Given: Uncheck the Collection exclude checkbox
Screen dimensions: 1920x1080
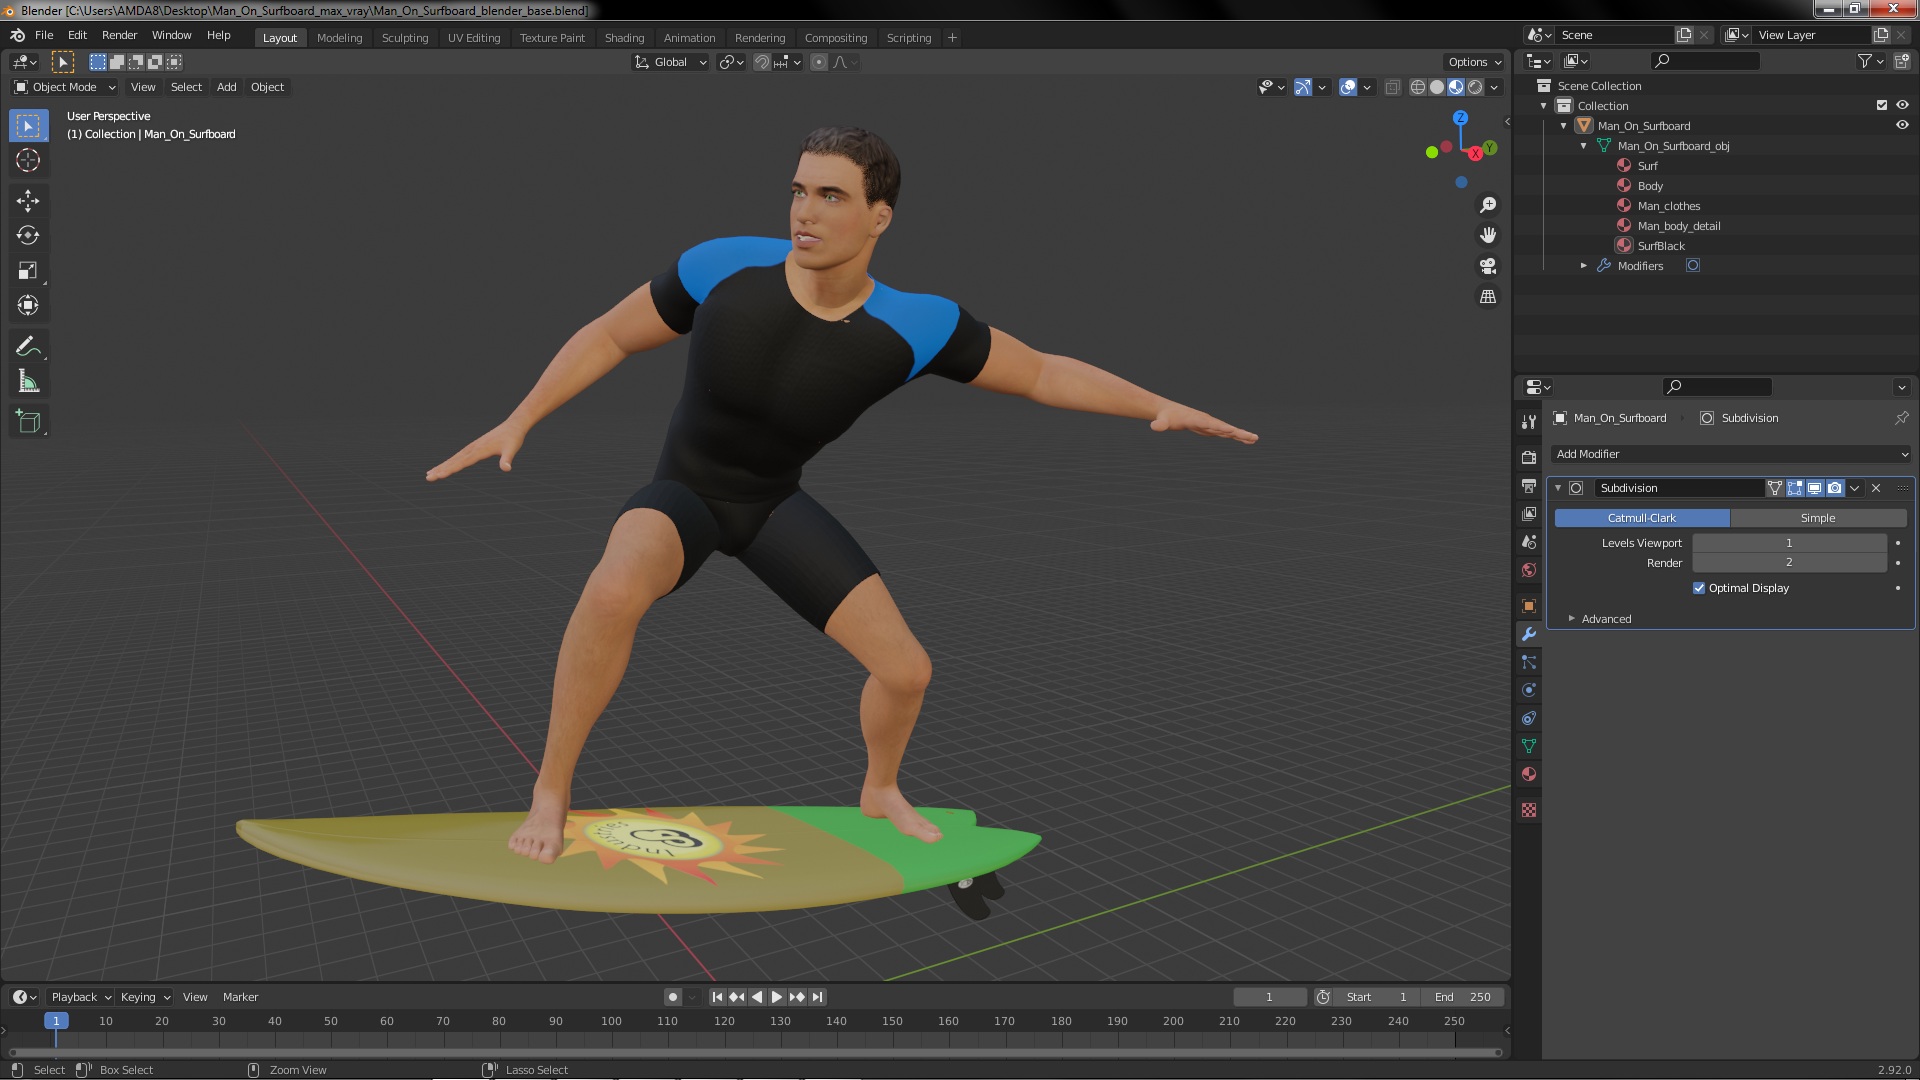Looking at the screenshot, I should point(1882,106).
